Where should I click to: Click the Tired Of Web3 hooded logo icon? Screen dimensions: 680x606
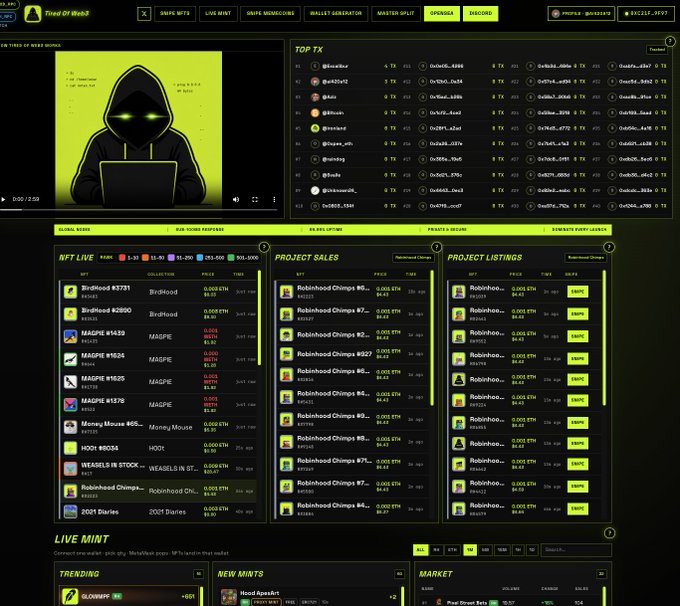[33, 14]
